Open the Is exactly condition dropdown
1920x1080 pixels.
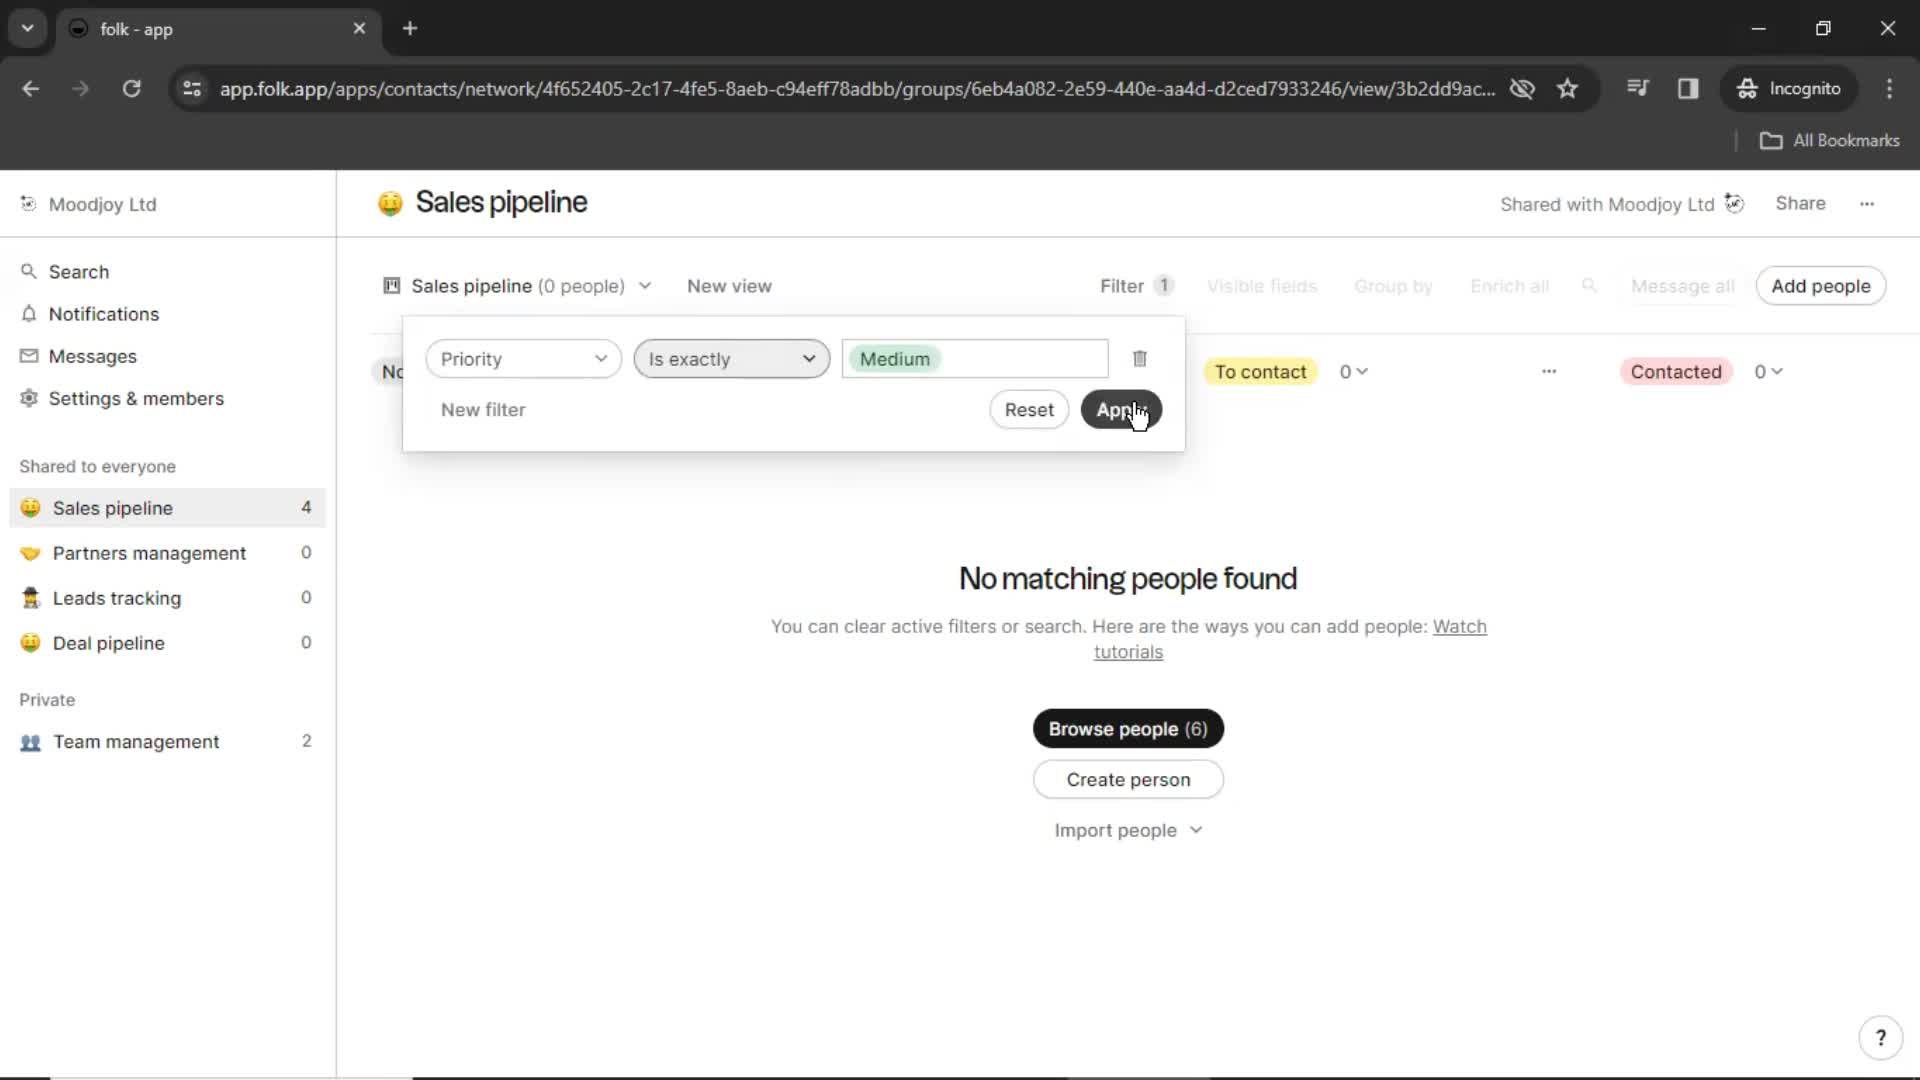coord(731,359)
